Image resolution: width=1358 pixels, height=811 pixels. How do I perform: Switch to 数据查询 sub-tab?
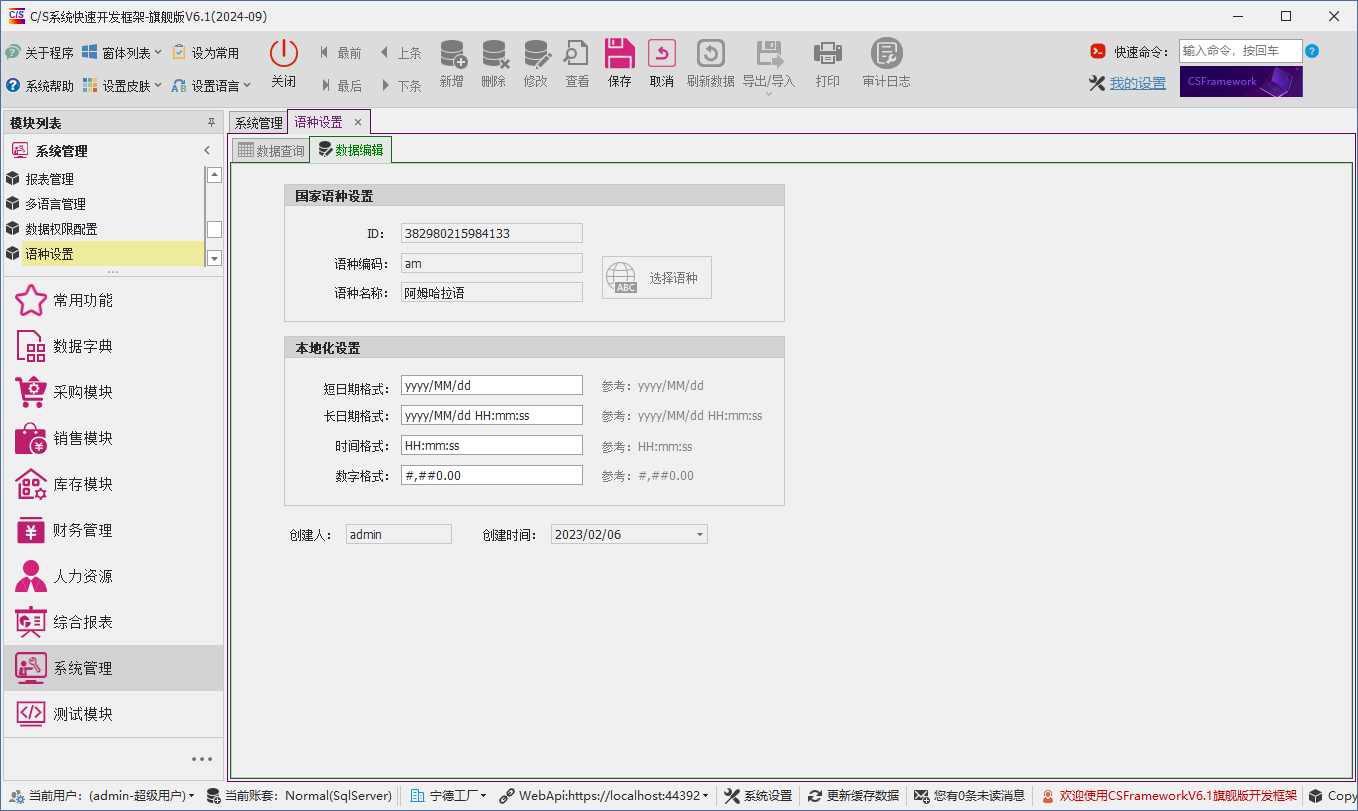[x=270, y=151]
